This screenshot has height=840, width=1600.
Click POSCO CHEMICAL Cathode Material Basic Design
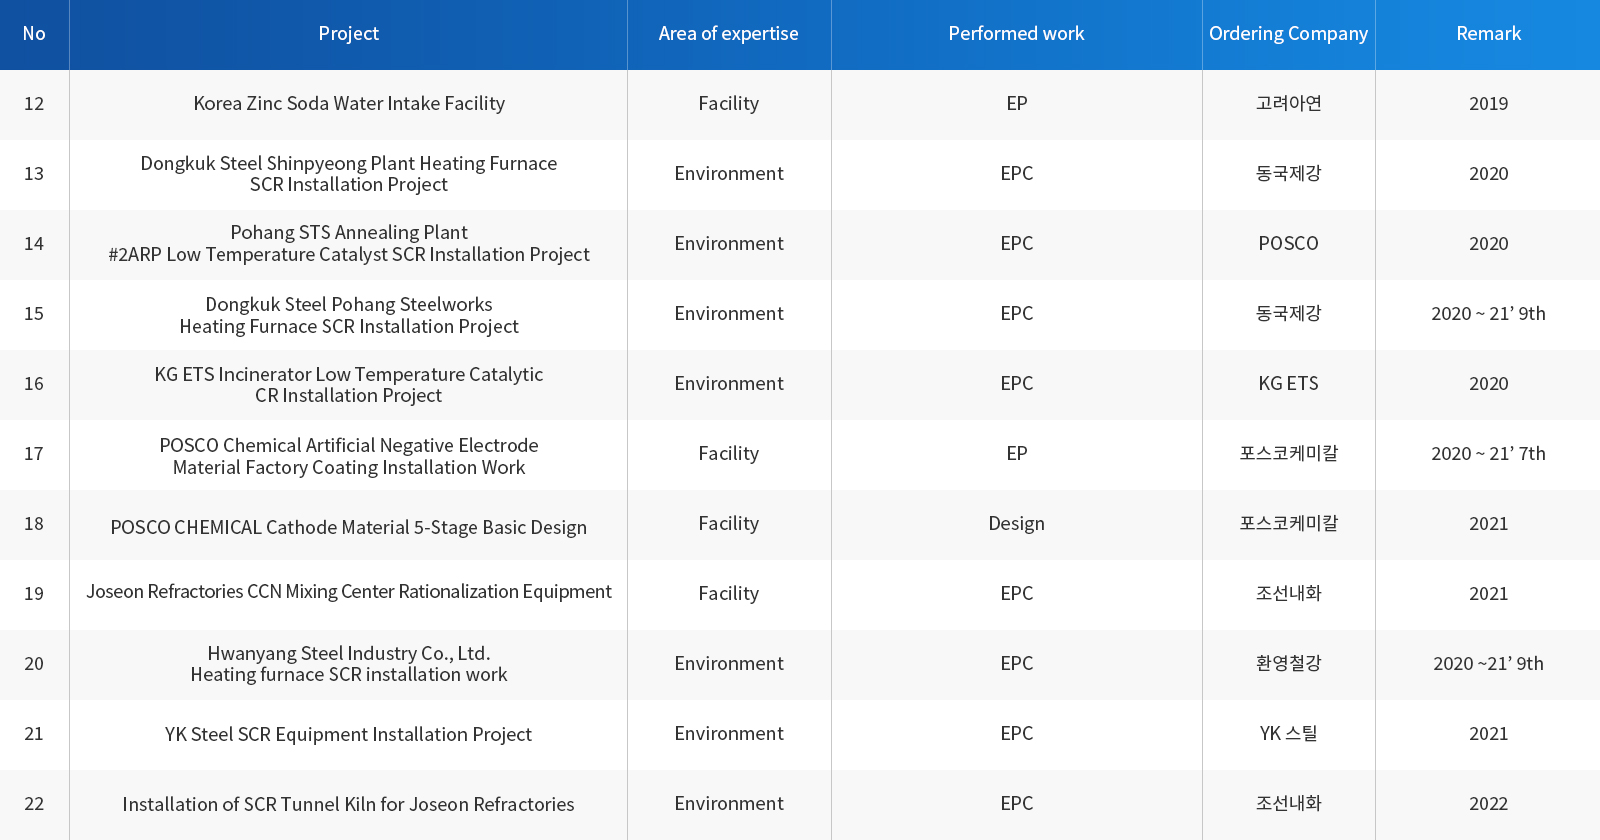pos(348,528)
